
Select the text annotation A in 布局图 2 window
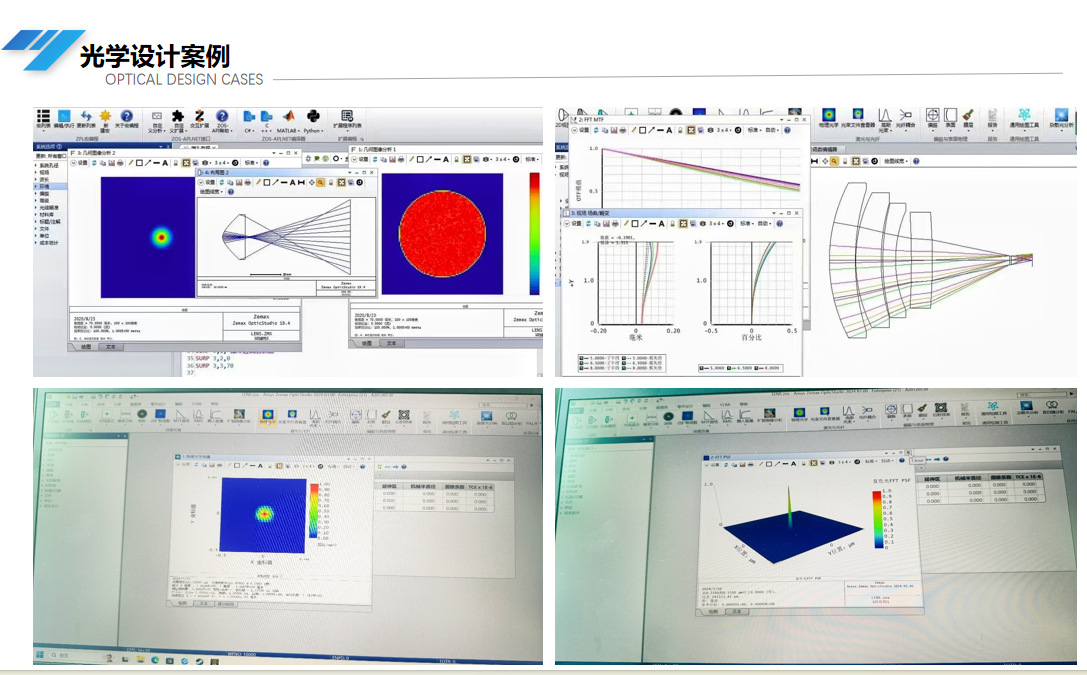pyautogui.click(x=293, y=182)
